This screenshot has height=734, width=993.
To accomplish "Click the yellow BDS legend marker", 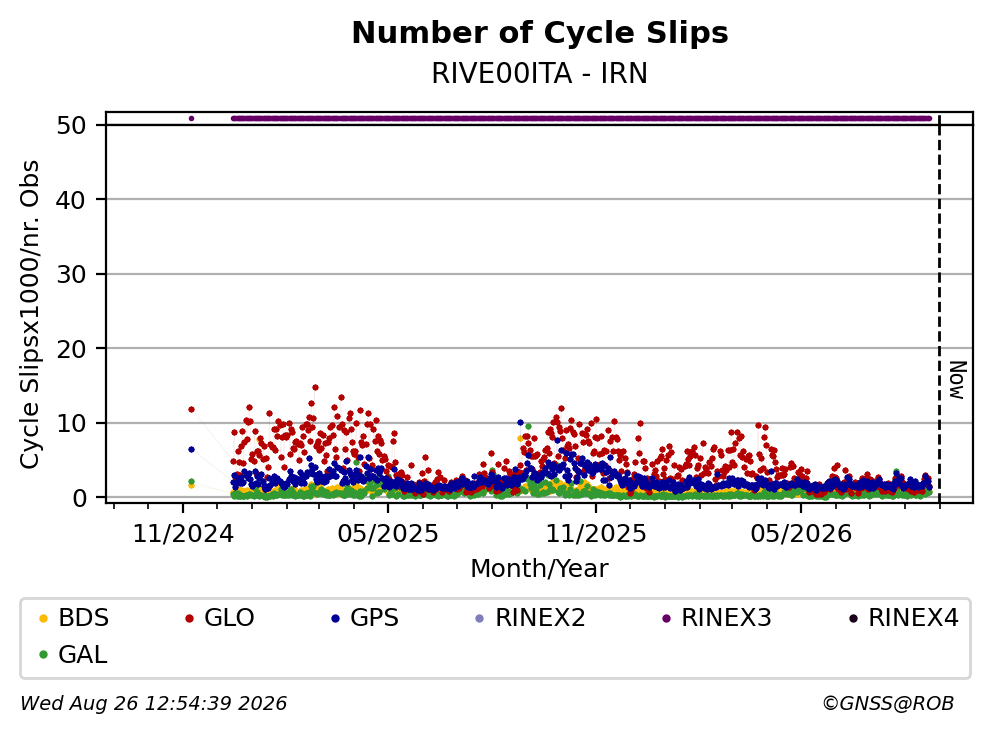I will (x=44, y=618).
